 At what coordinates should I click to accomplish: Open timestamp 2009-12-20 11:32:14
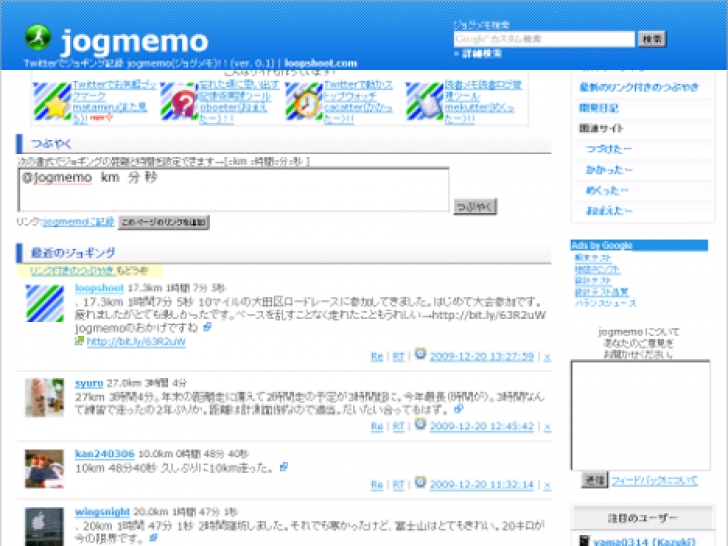tap(481, 485)
